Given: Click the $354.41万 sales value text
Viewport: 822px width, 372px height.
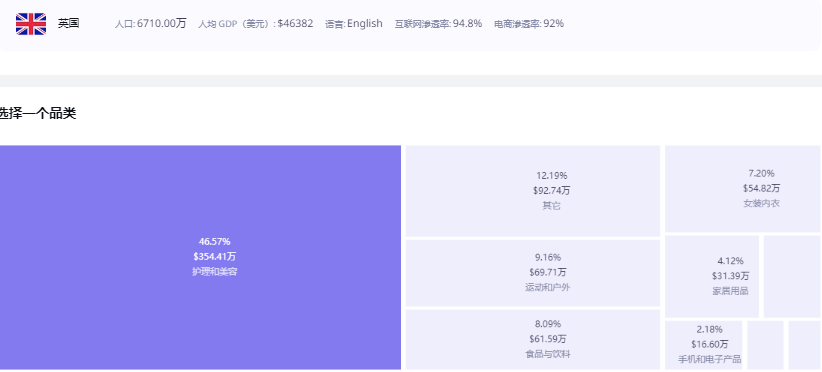Looking at the screenshot, I should (x=214, y=257).
